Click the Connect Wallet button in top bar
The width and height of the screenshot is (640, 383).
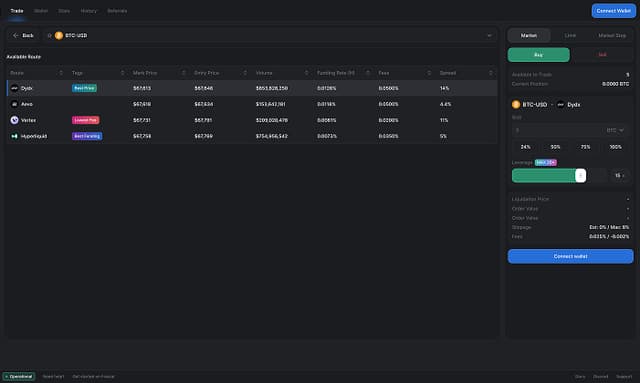tap(613, 11)
